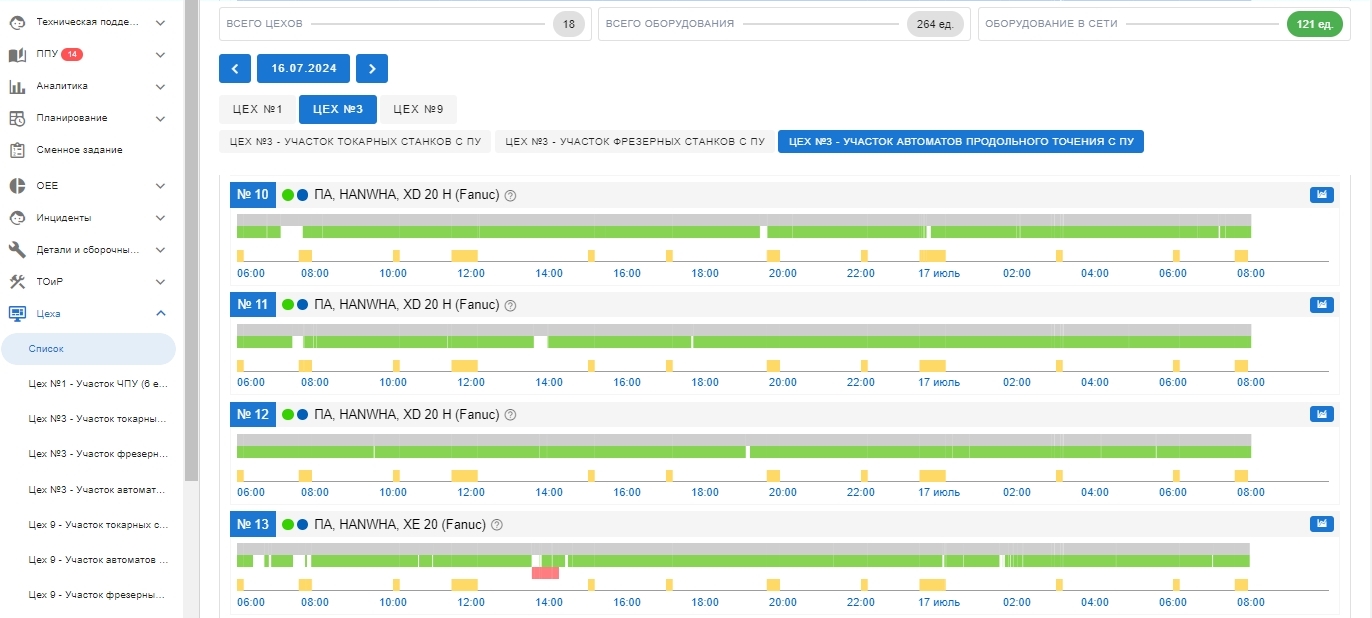
Task: Switch to ЦЕХ №9 tab
Action: pyautogui.click(x=418, y=109)
